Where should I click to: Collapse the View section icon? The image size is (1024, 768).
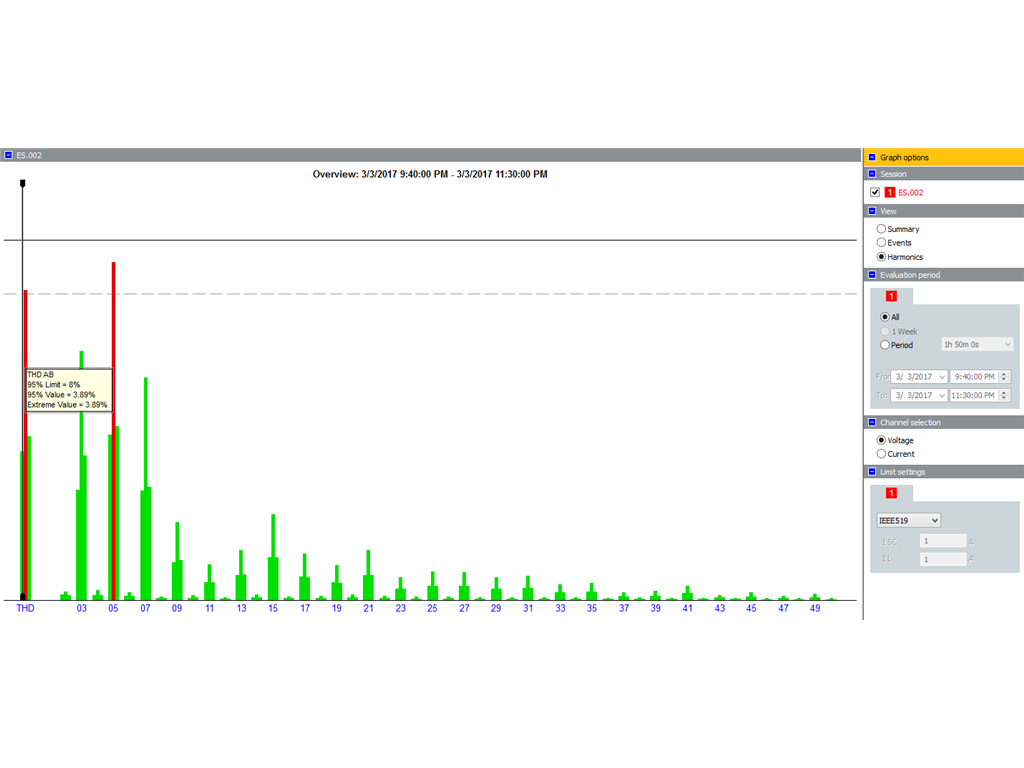[x=872, y=211]
